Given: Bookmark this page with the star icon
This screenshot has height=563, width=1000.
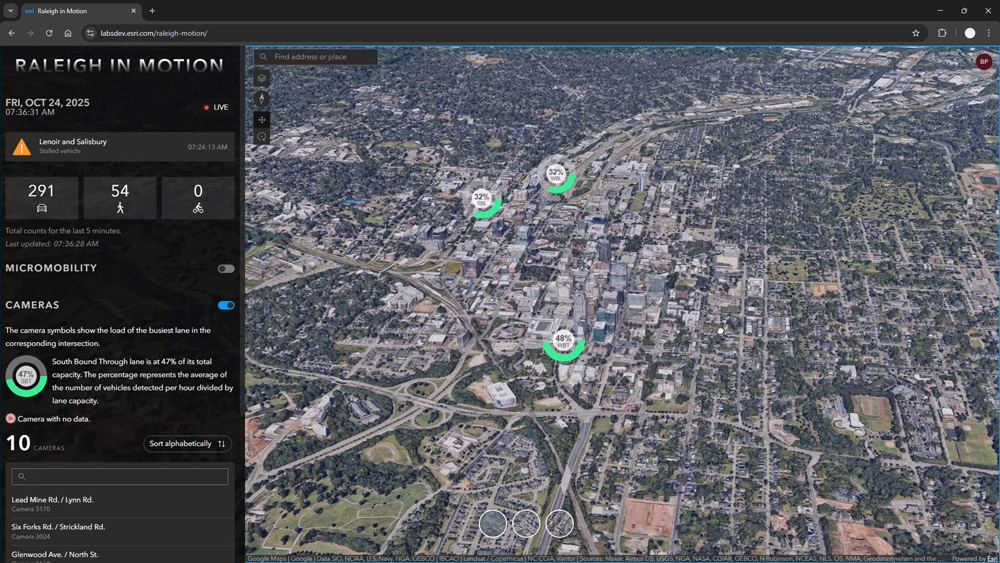Looking at the screenshot, I should coord(915,33).
